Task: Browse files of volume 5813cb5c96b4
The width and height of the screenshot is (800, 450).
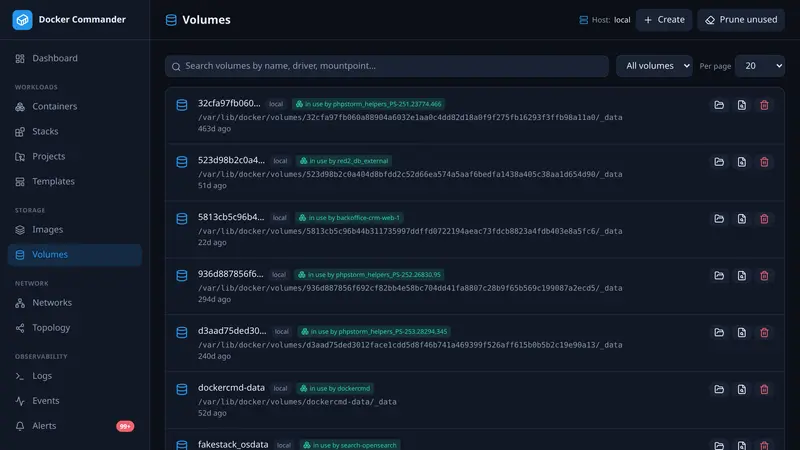Action: (719, 219)
